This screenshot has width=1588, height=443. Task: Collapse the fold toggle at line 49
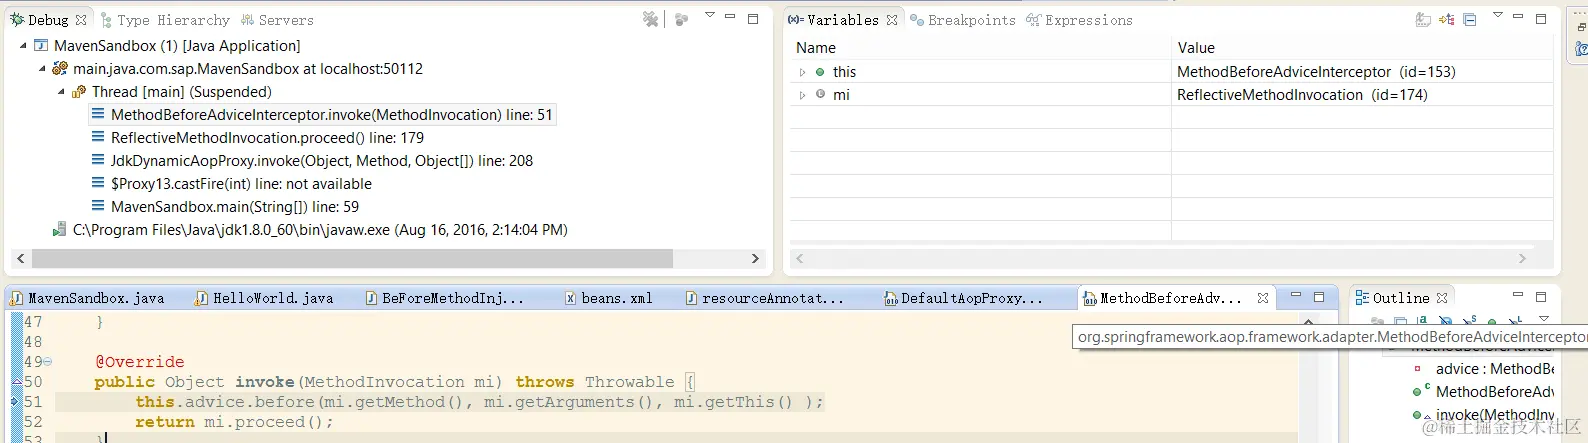click(x=47, y=362)
